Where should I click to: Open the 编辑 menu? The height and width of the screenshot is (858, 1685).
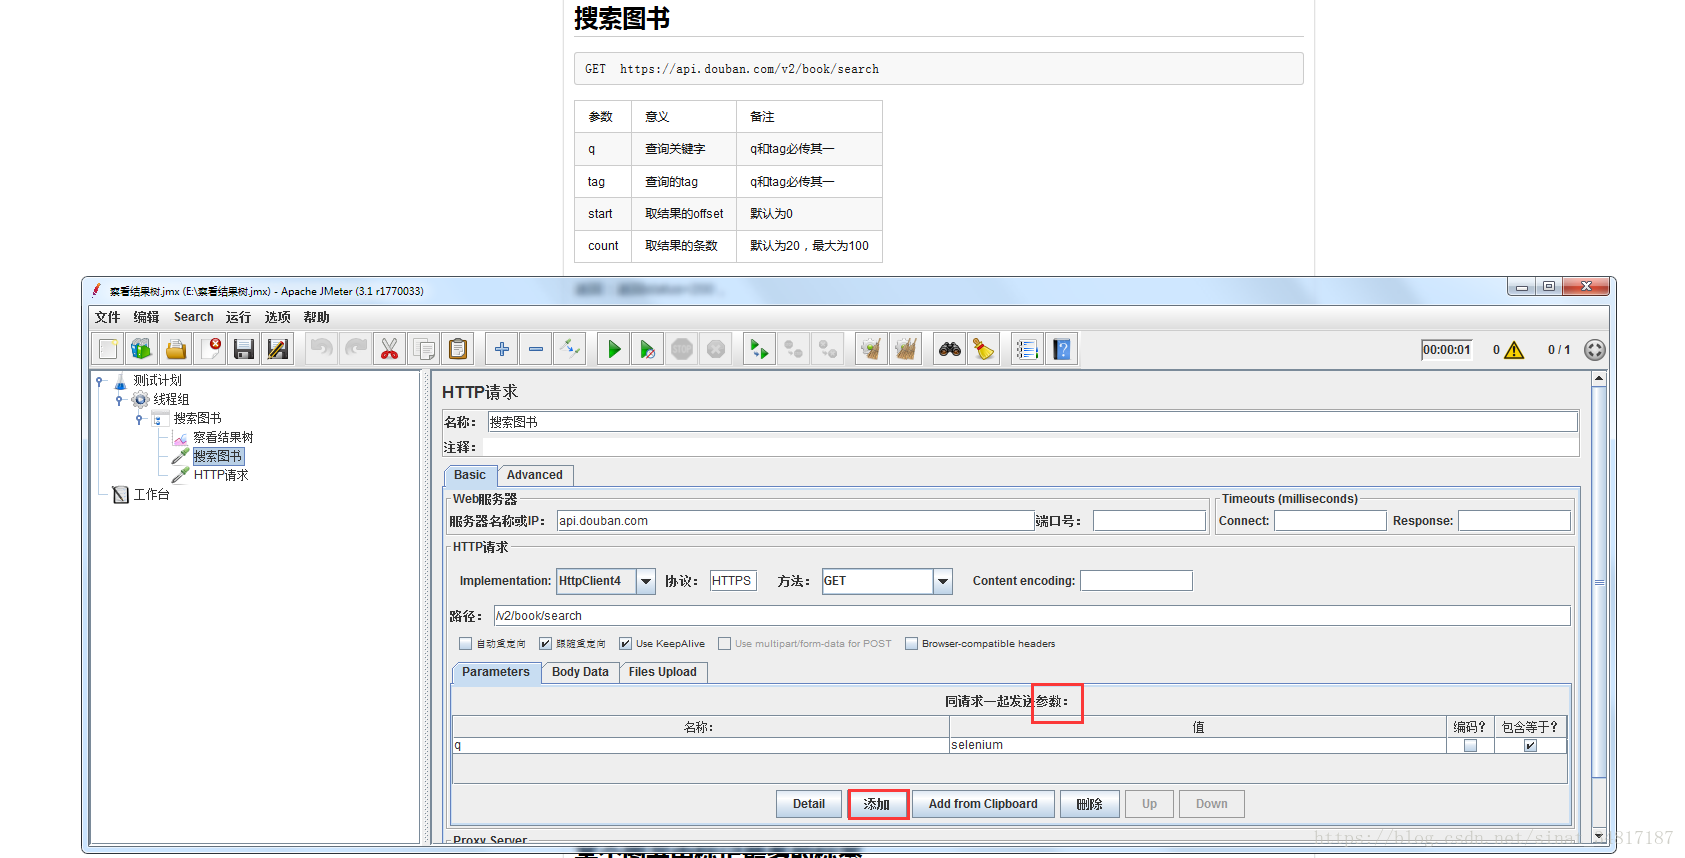coord(146,317)
